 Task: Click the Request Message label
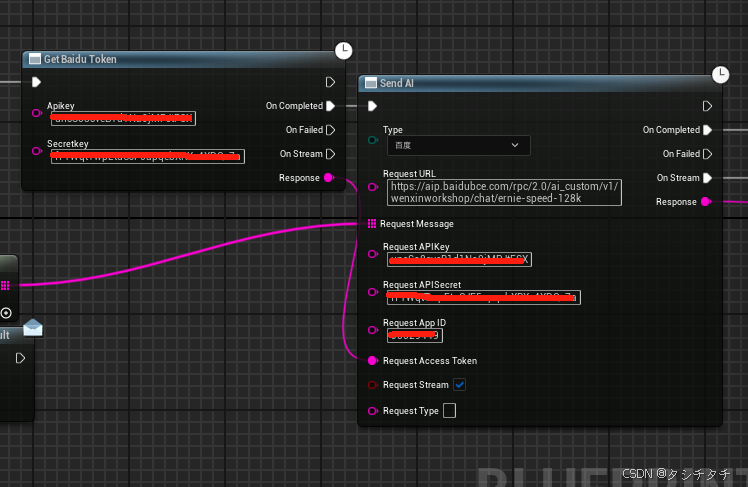pyautogui.click(x=416, y=224)
